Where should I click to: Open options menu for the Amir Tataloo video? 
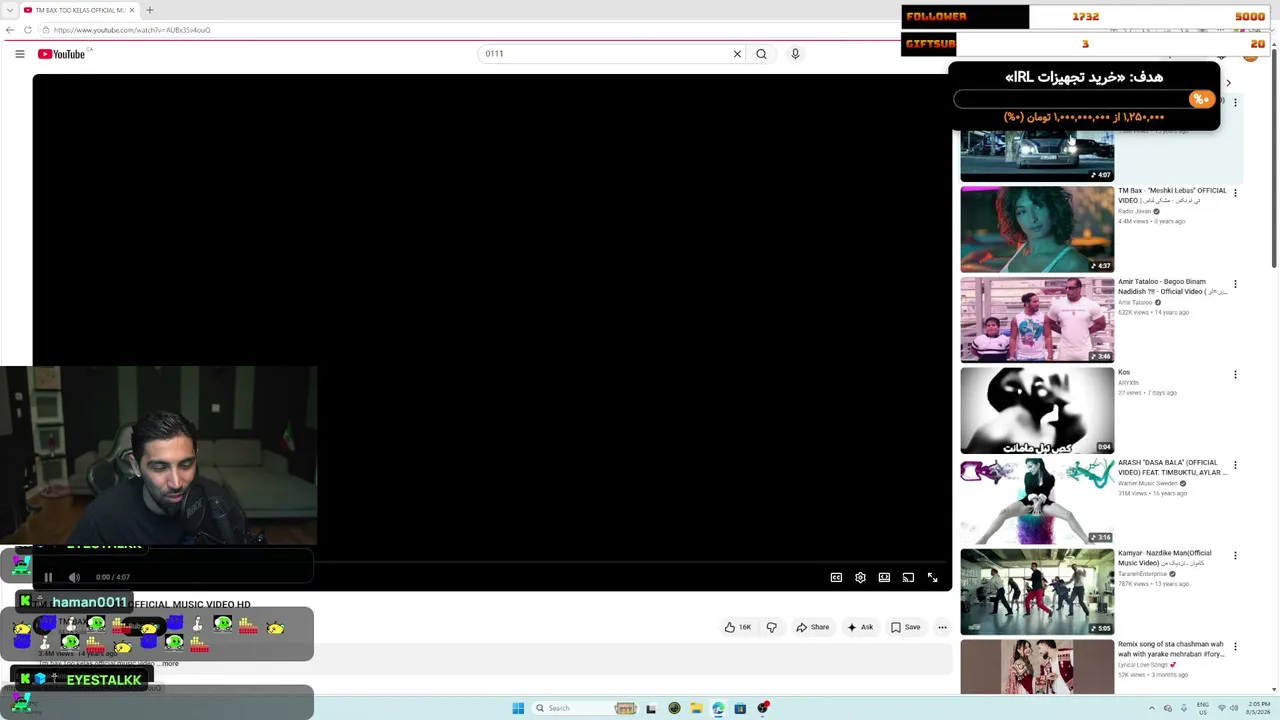1235,284
